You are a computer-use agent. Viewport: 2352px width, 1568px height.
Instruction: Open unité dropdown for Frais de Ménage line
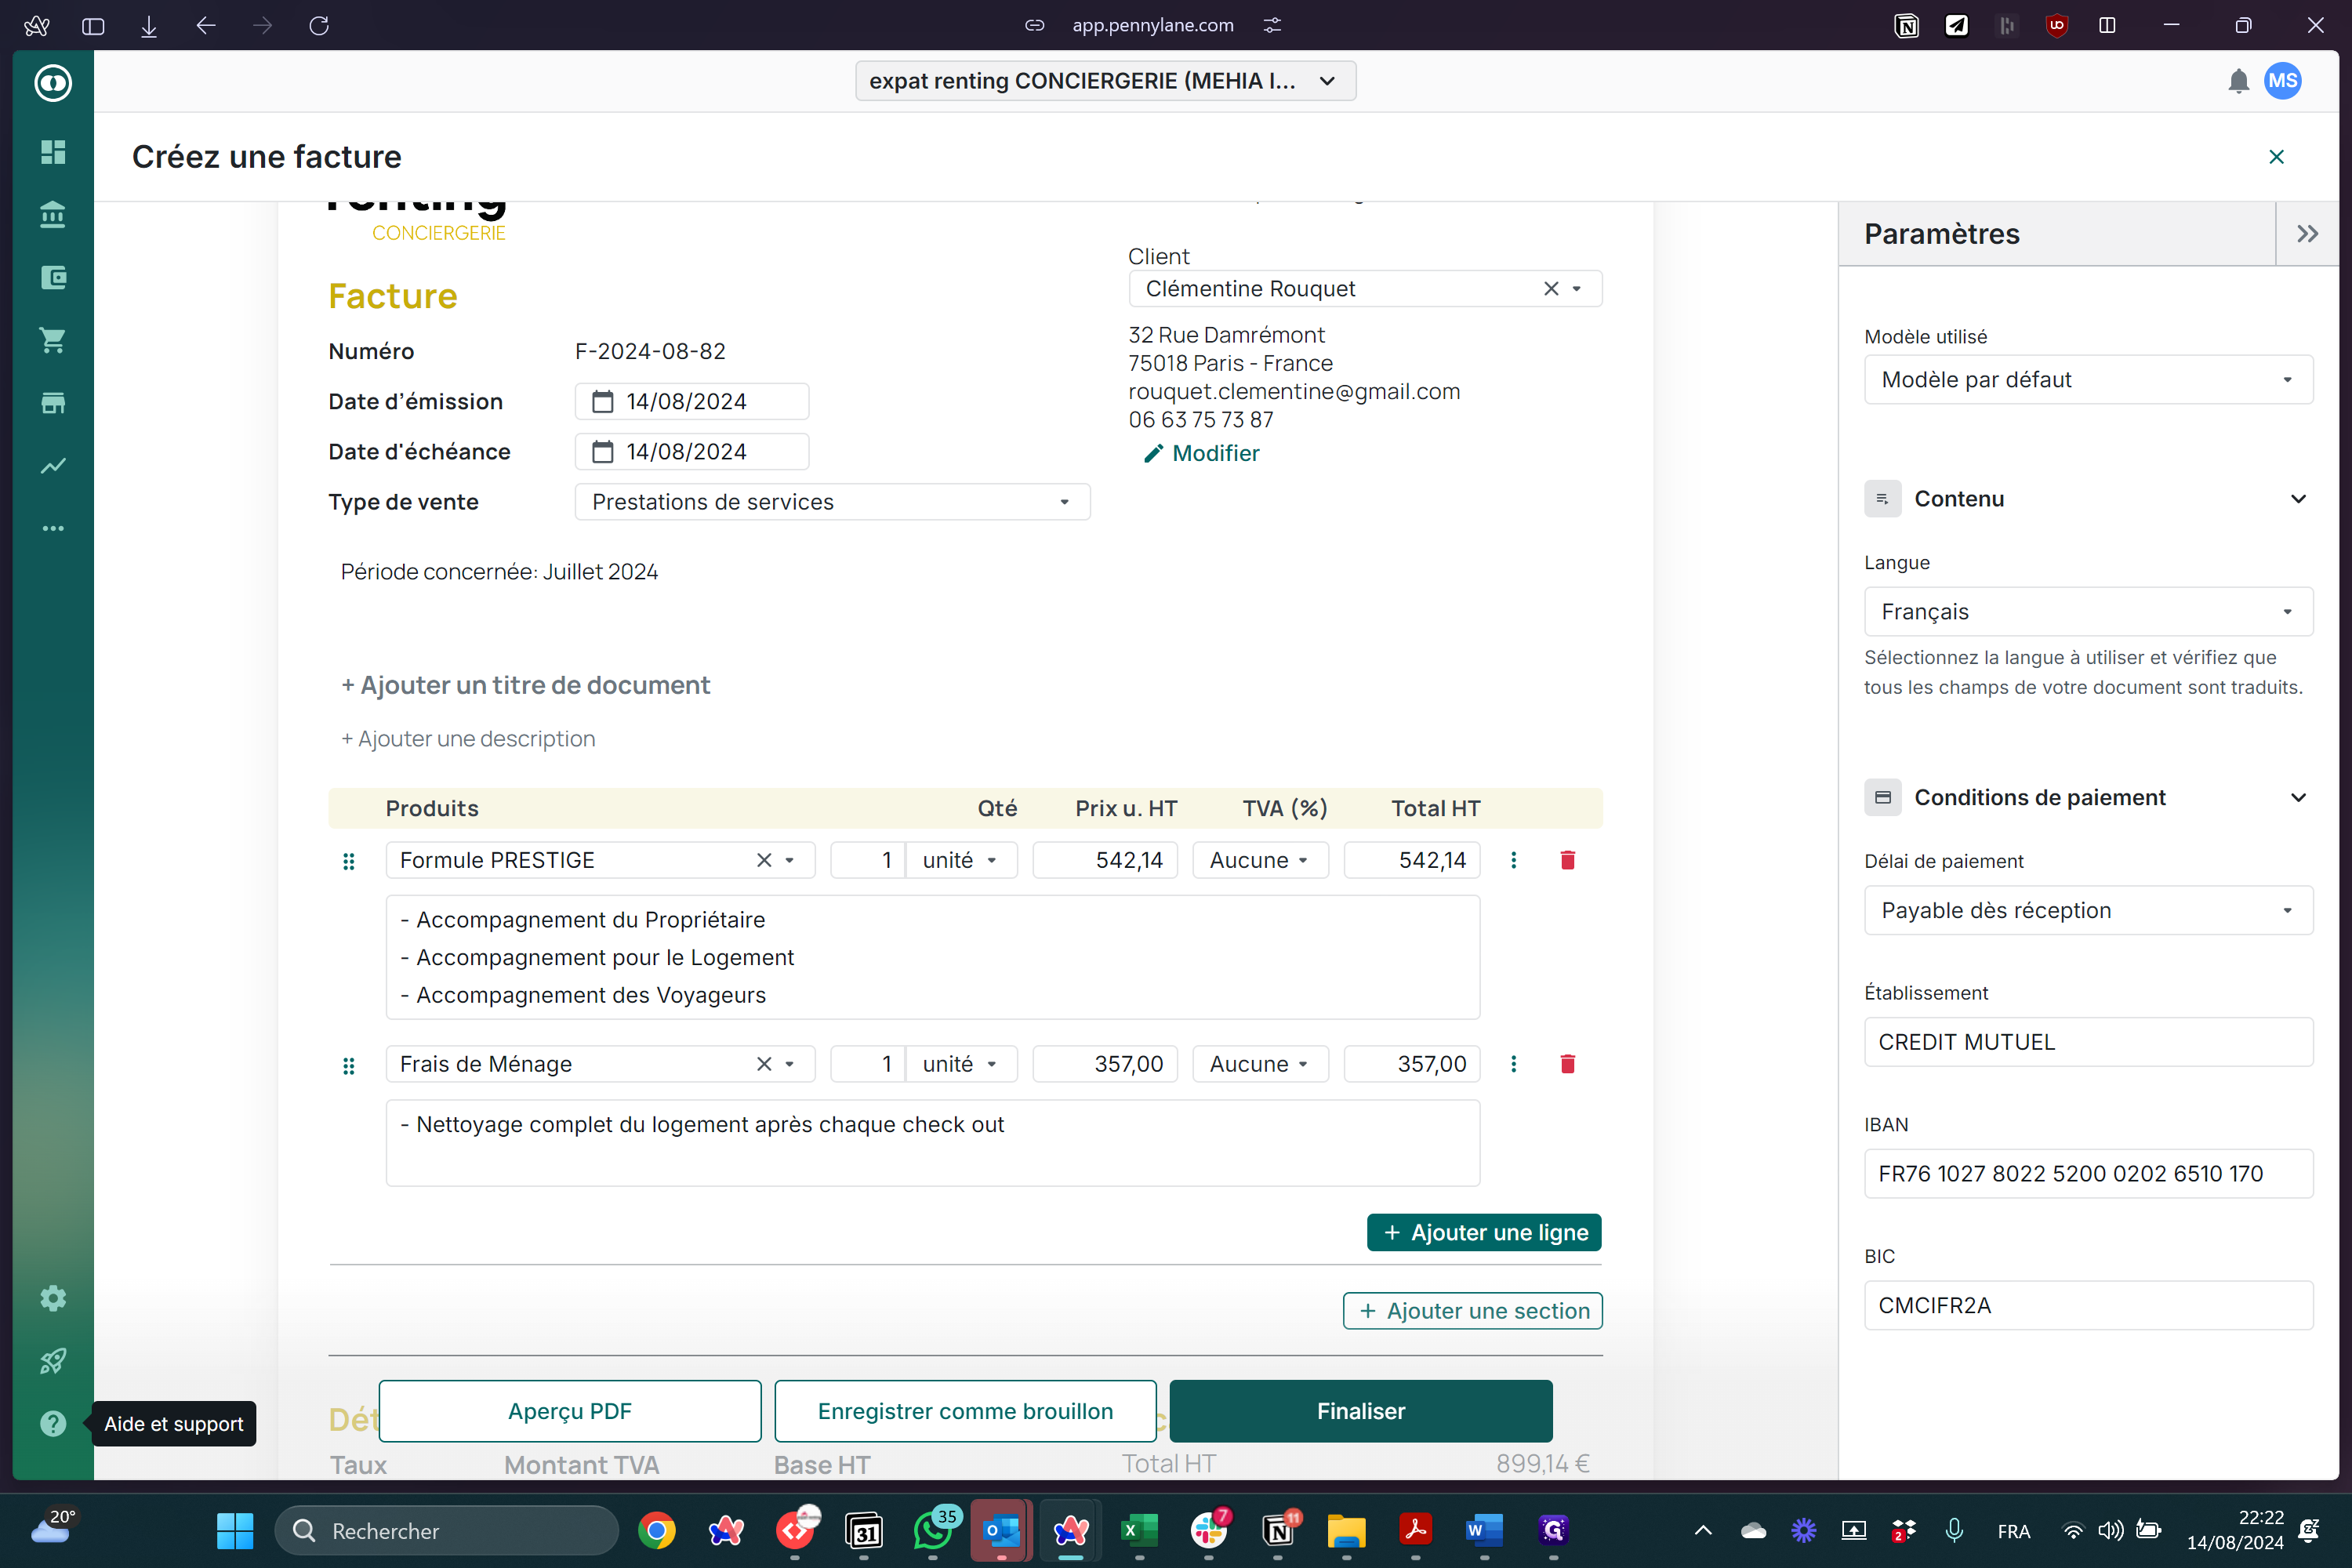point(961,1064)
